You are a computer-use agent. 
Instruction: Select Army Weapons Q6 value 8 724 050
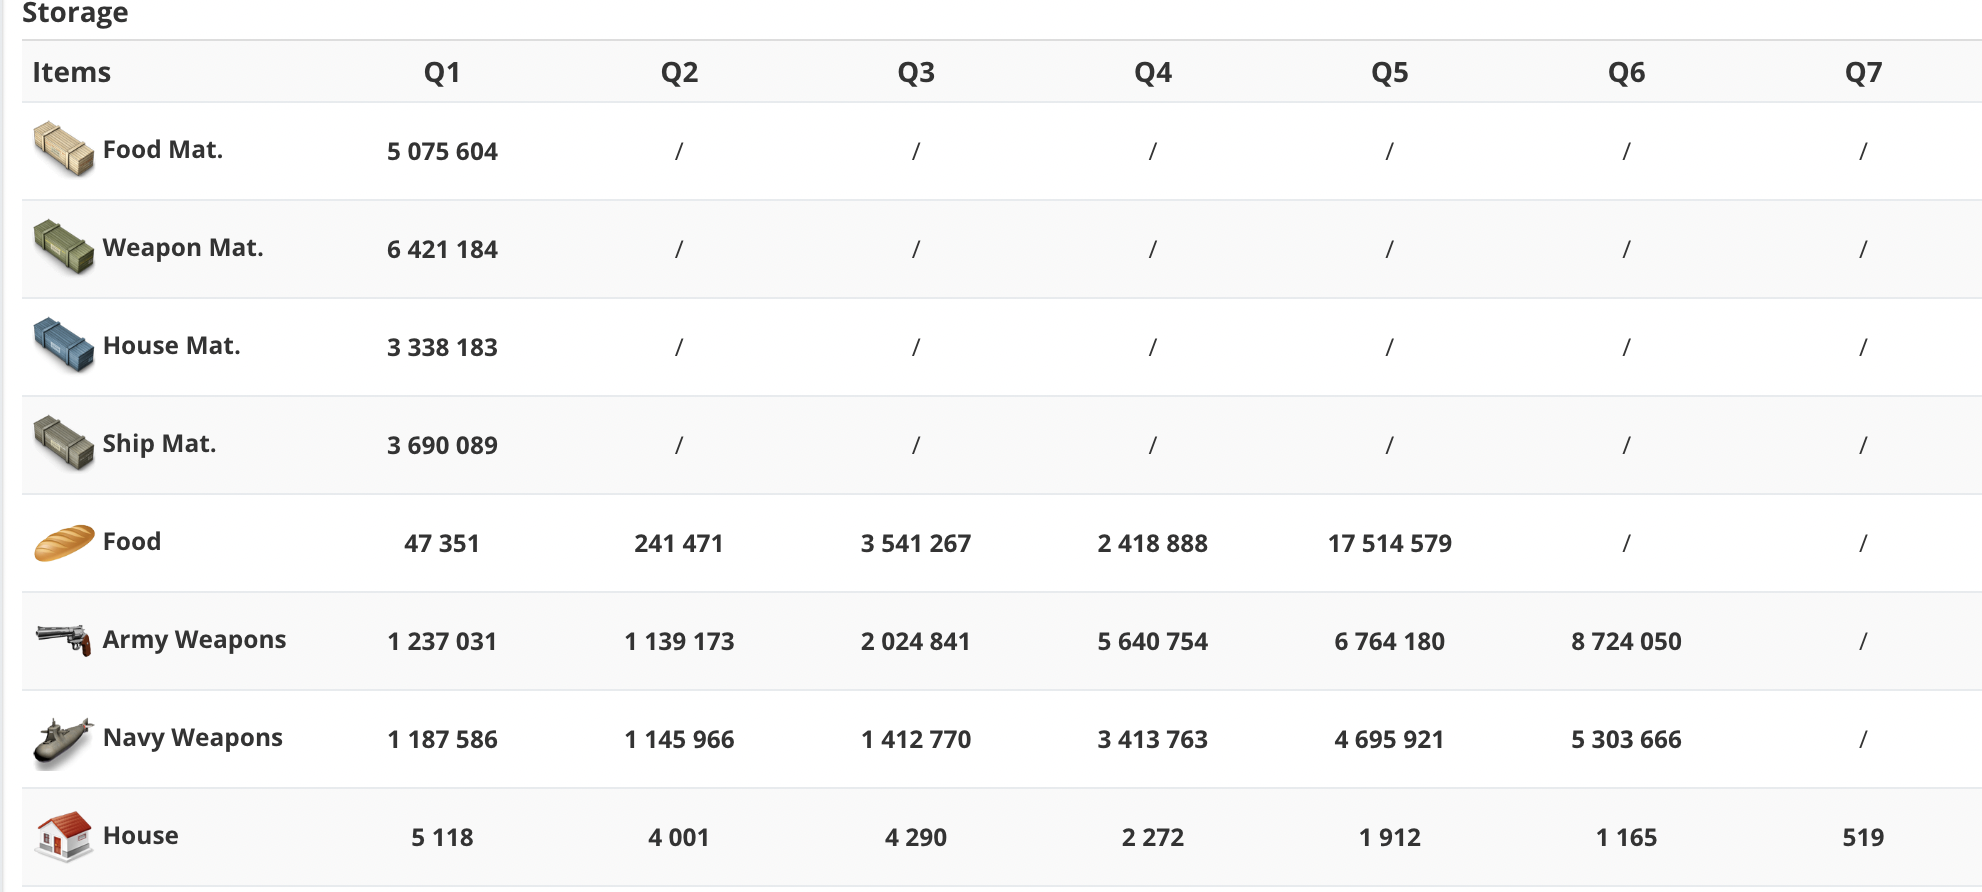point(1626,641)
